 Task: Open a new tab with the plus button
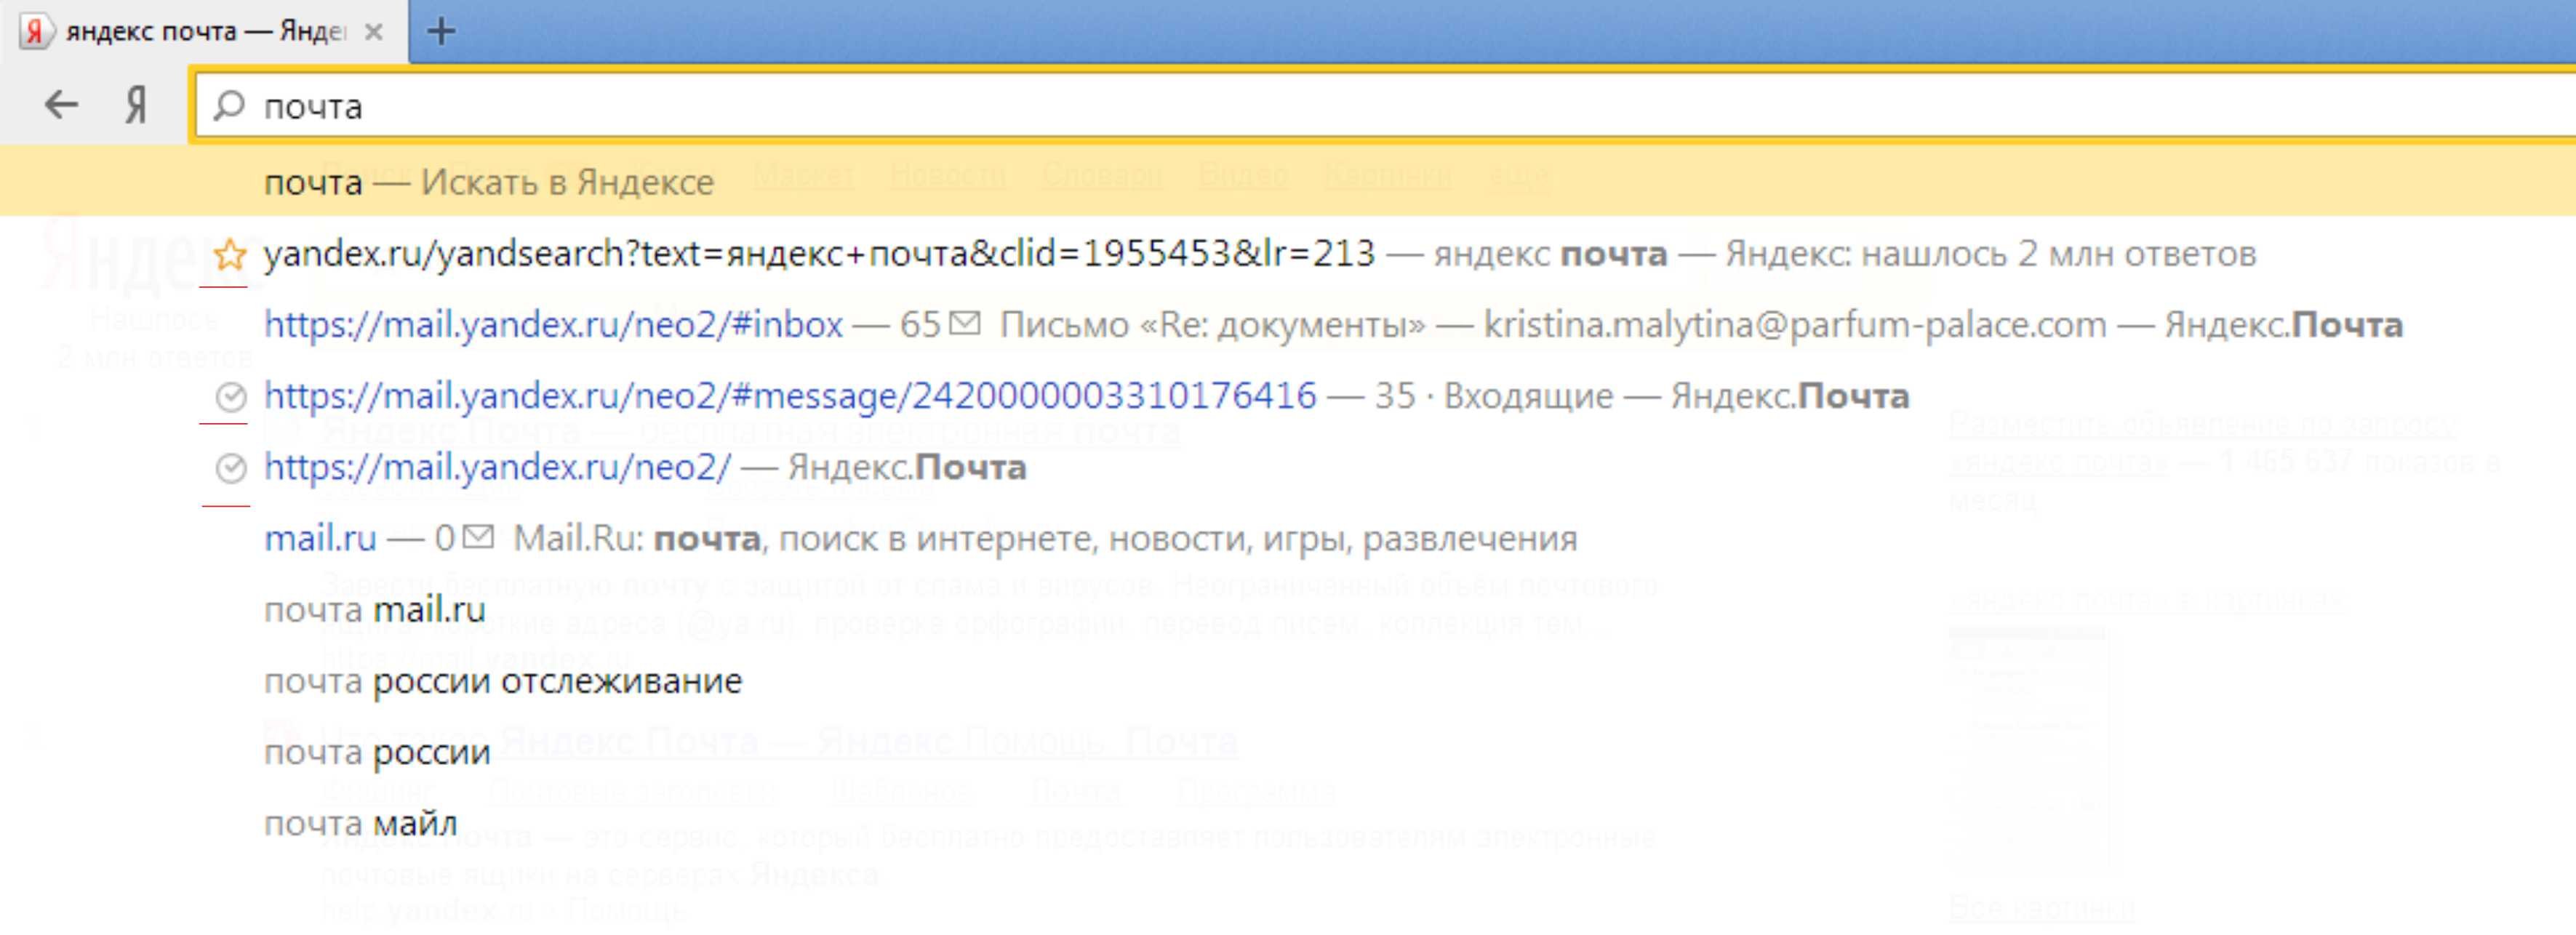click(441, 31)
